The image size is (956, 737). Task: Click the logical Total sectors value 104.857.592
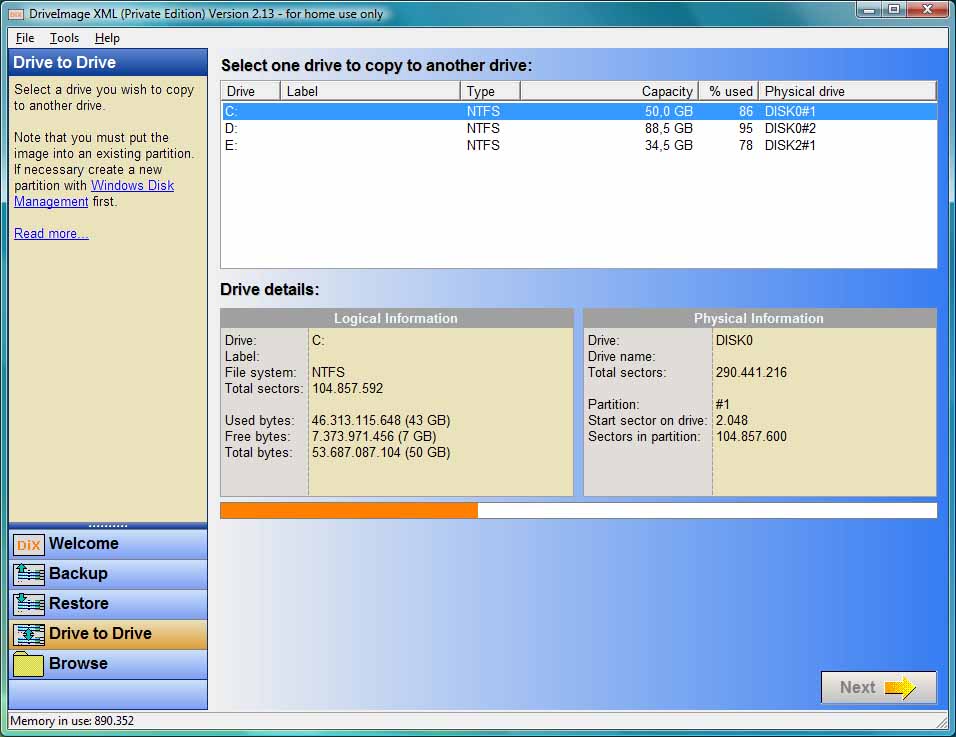348,388
